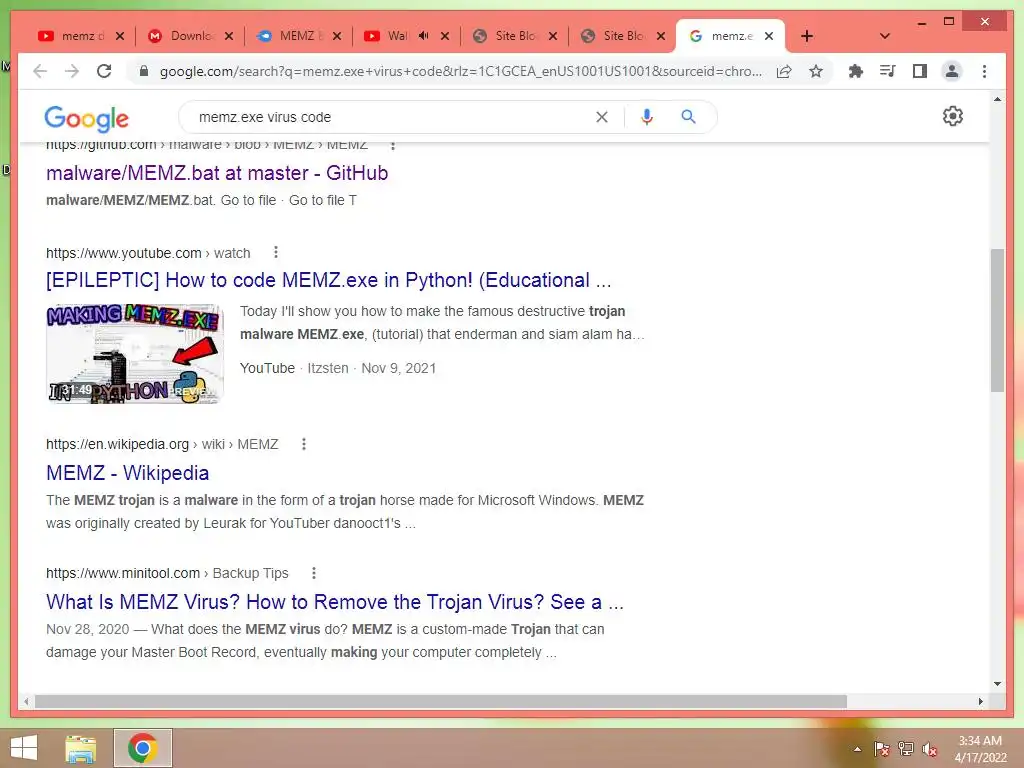Open the Making MEMZ.exe video thumbnail
This screenshot has height=768, width=1024.
pos(135,353)
